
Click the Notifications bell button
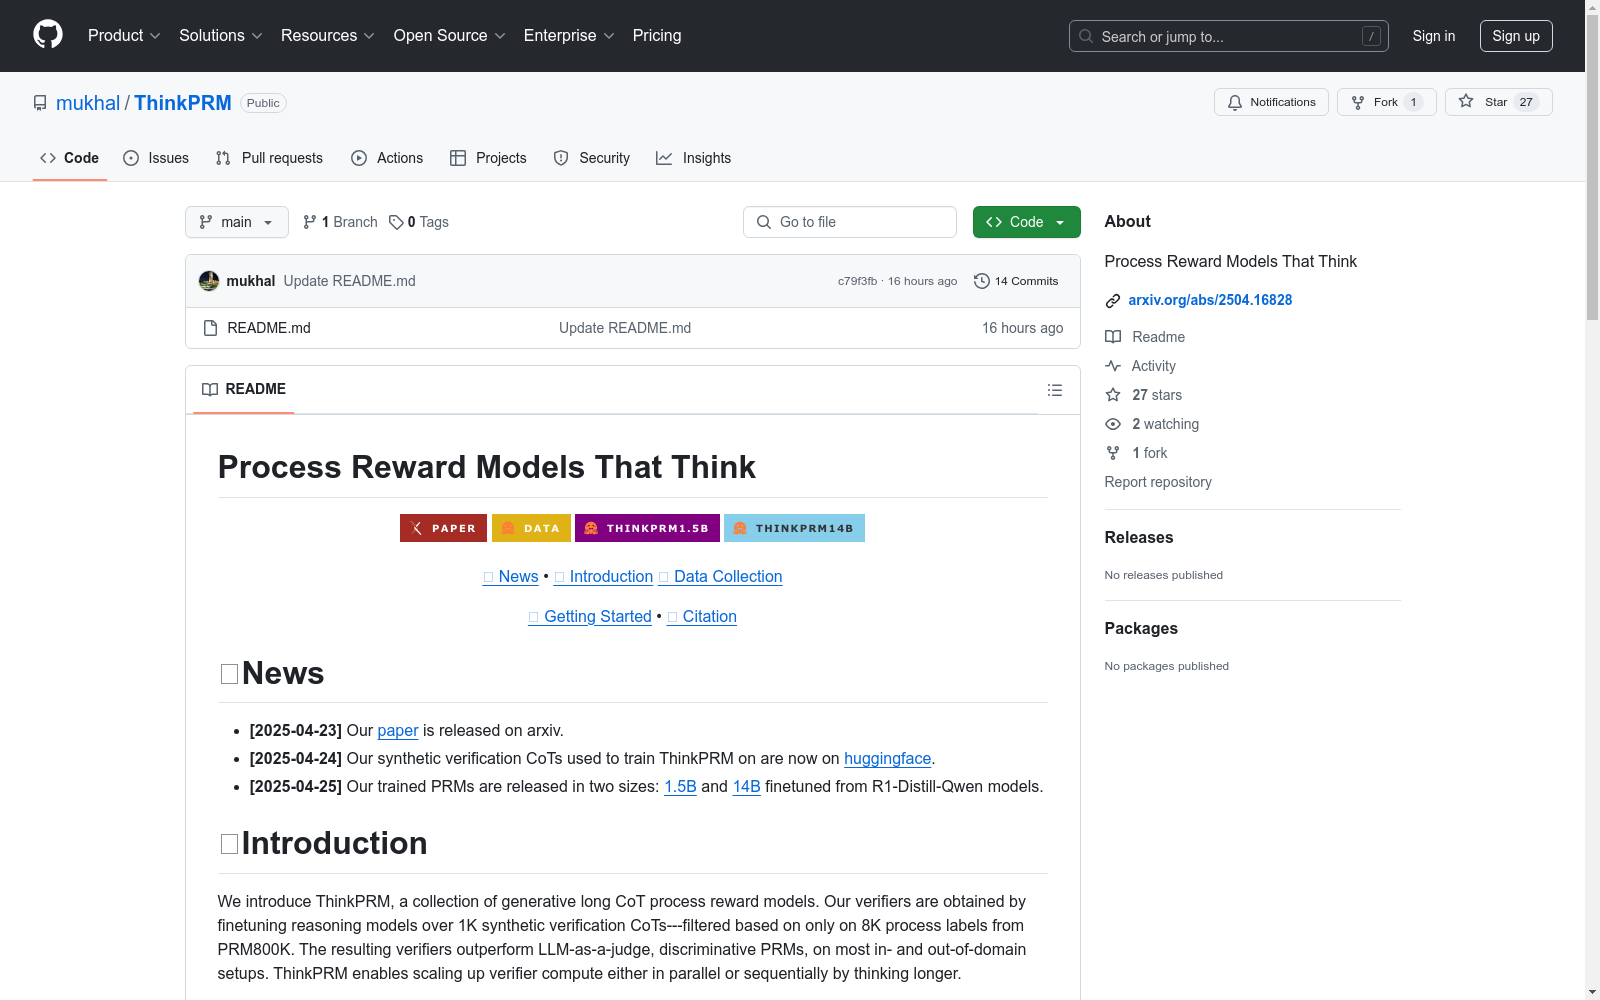1271,102
